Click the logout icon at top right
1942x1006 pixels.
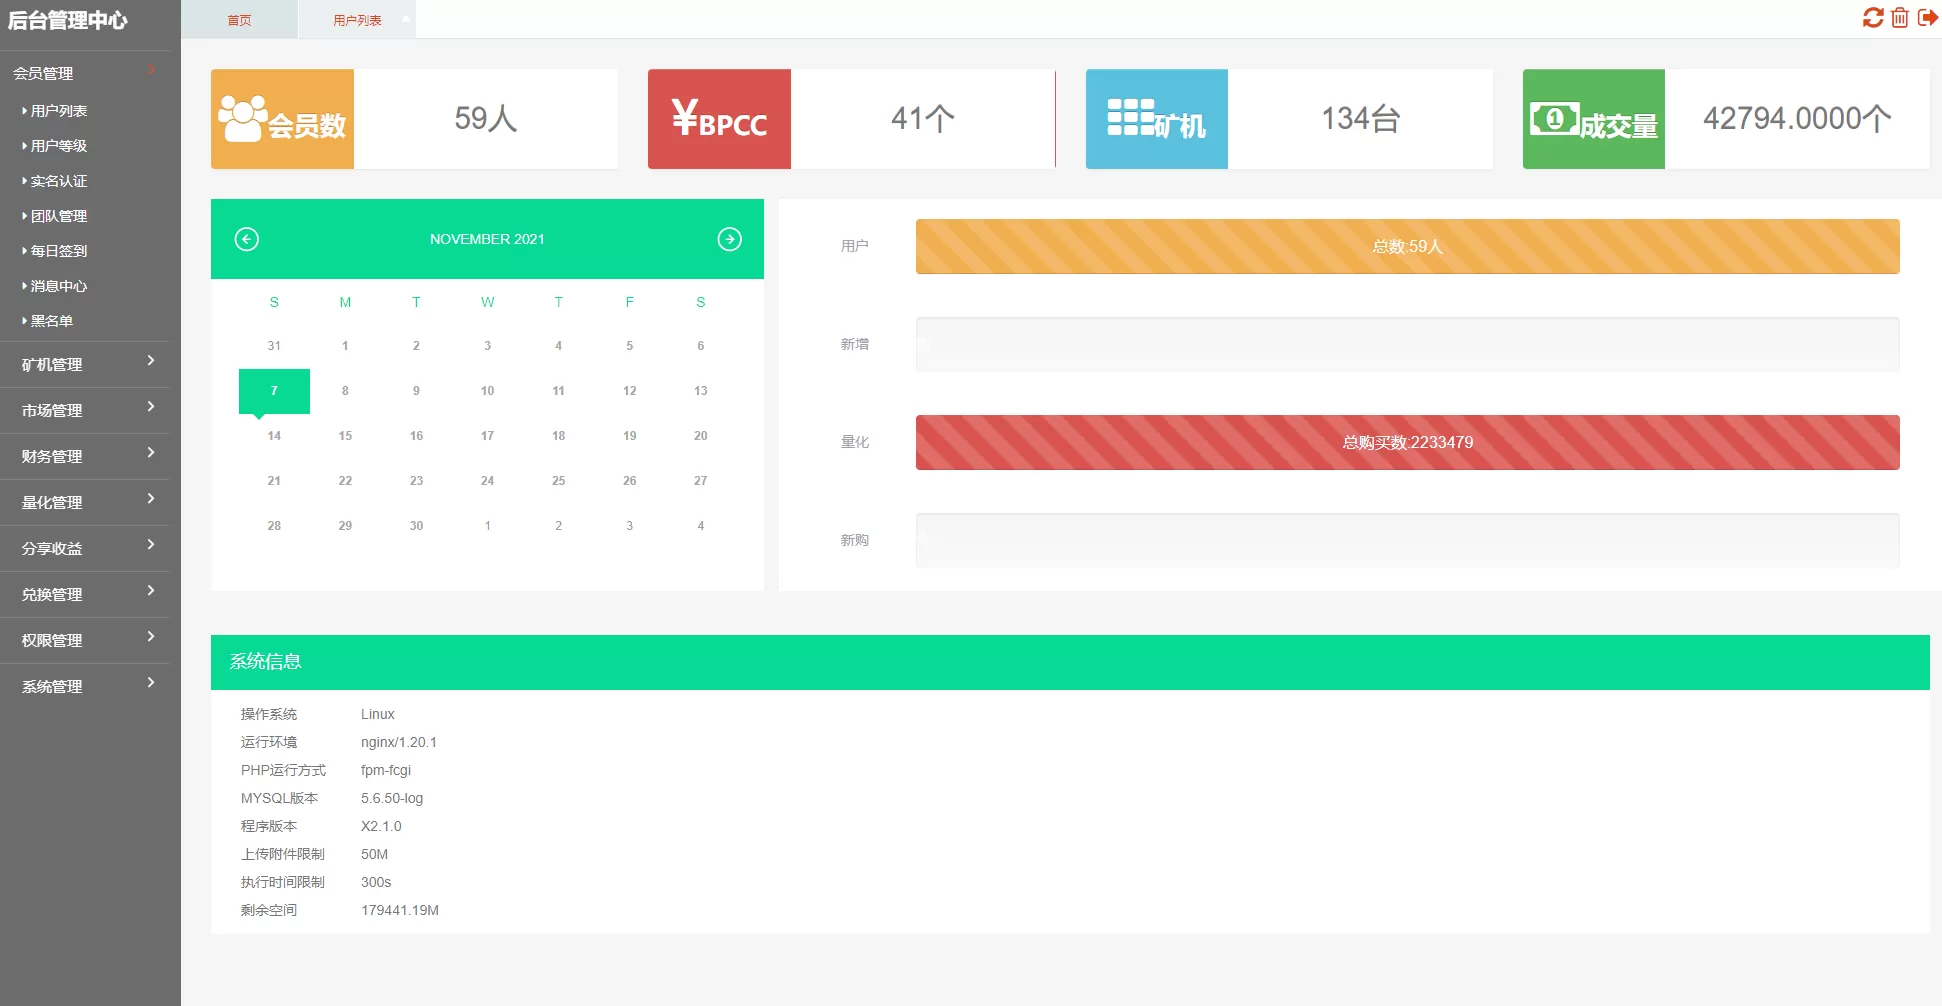(1927, 18)
